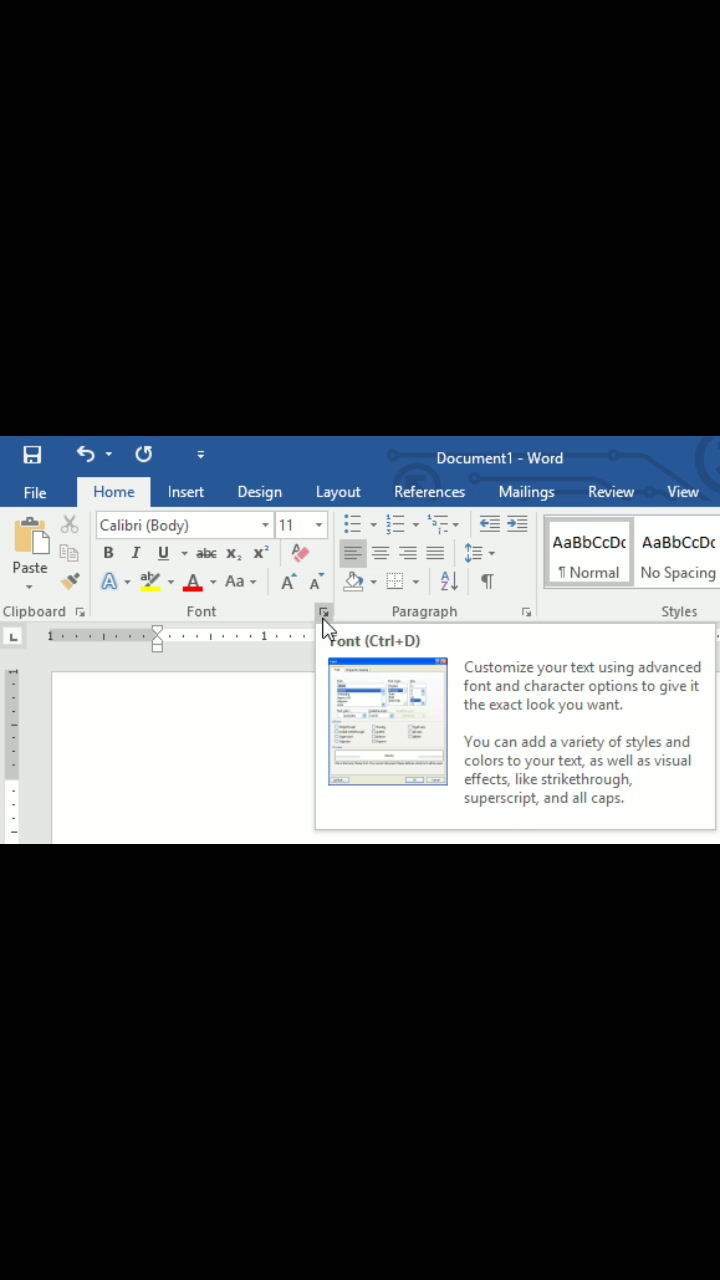
Task: Apply the red Font Color swatch
Action: click(x=193, y=582)
